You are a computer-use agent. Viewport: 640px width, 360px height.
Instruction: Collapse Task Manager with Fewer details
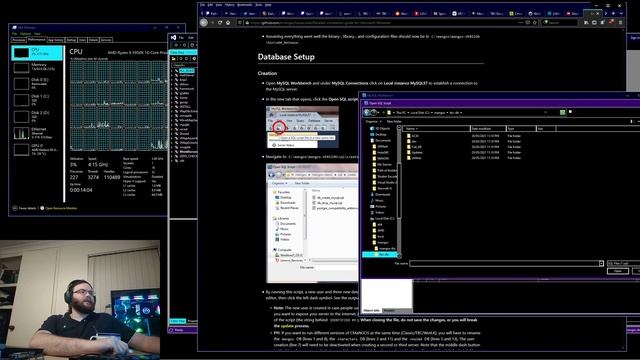click(x=24, y=208)
